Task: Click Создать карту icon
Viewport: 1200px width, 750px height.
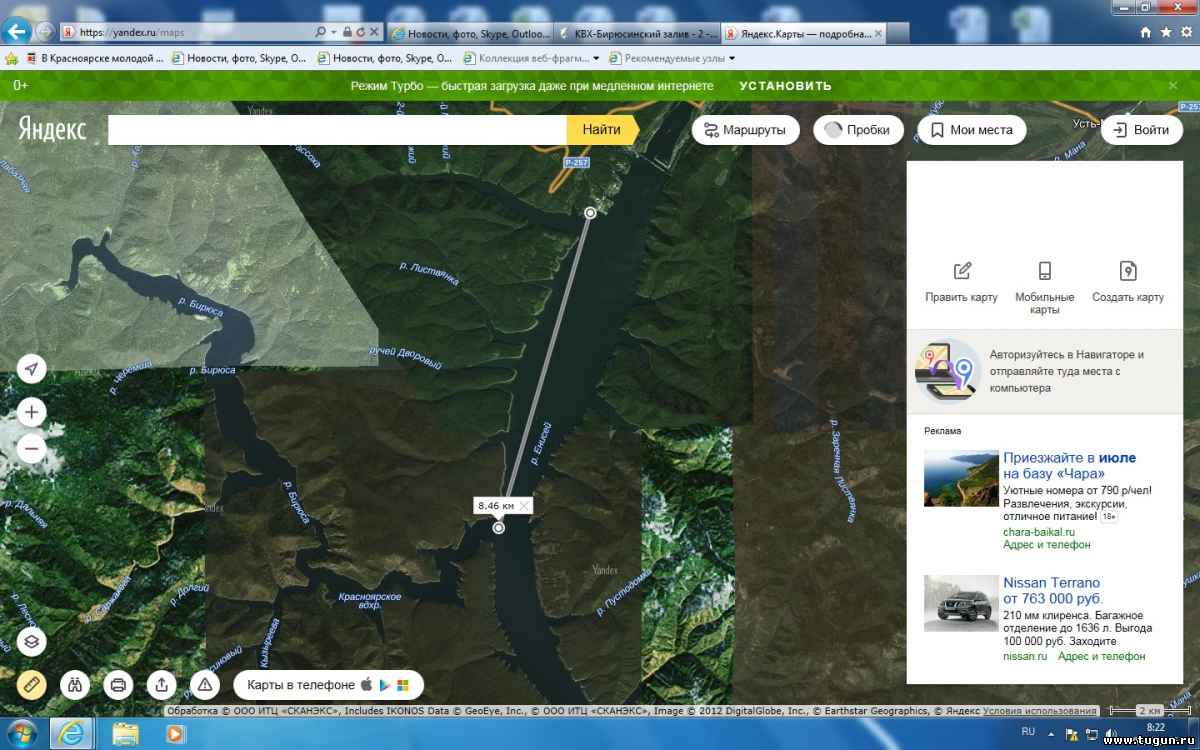Action: [x=1128, y=271]
